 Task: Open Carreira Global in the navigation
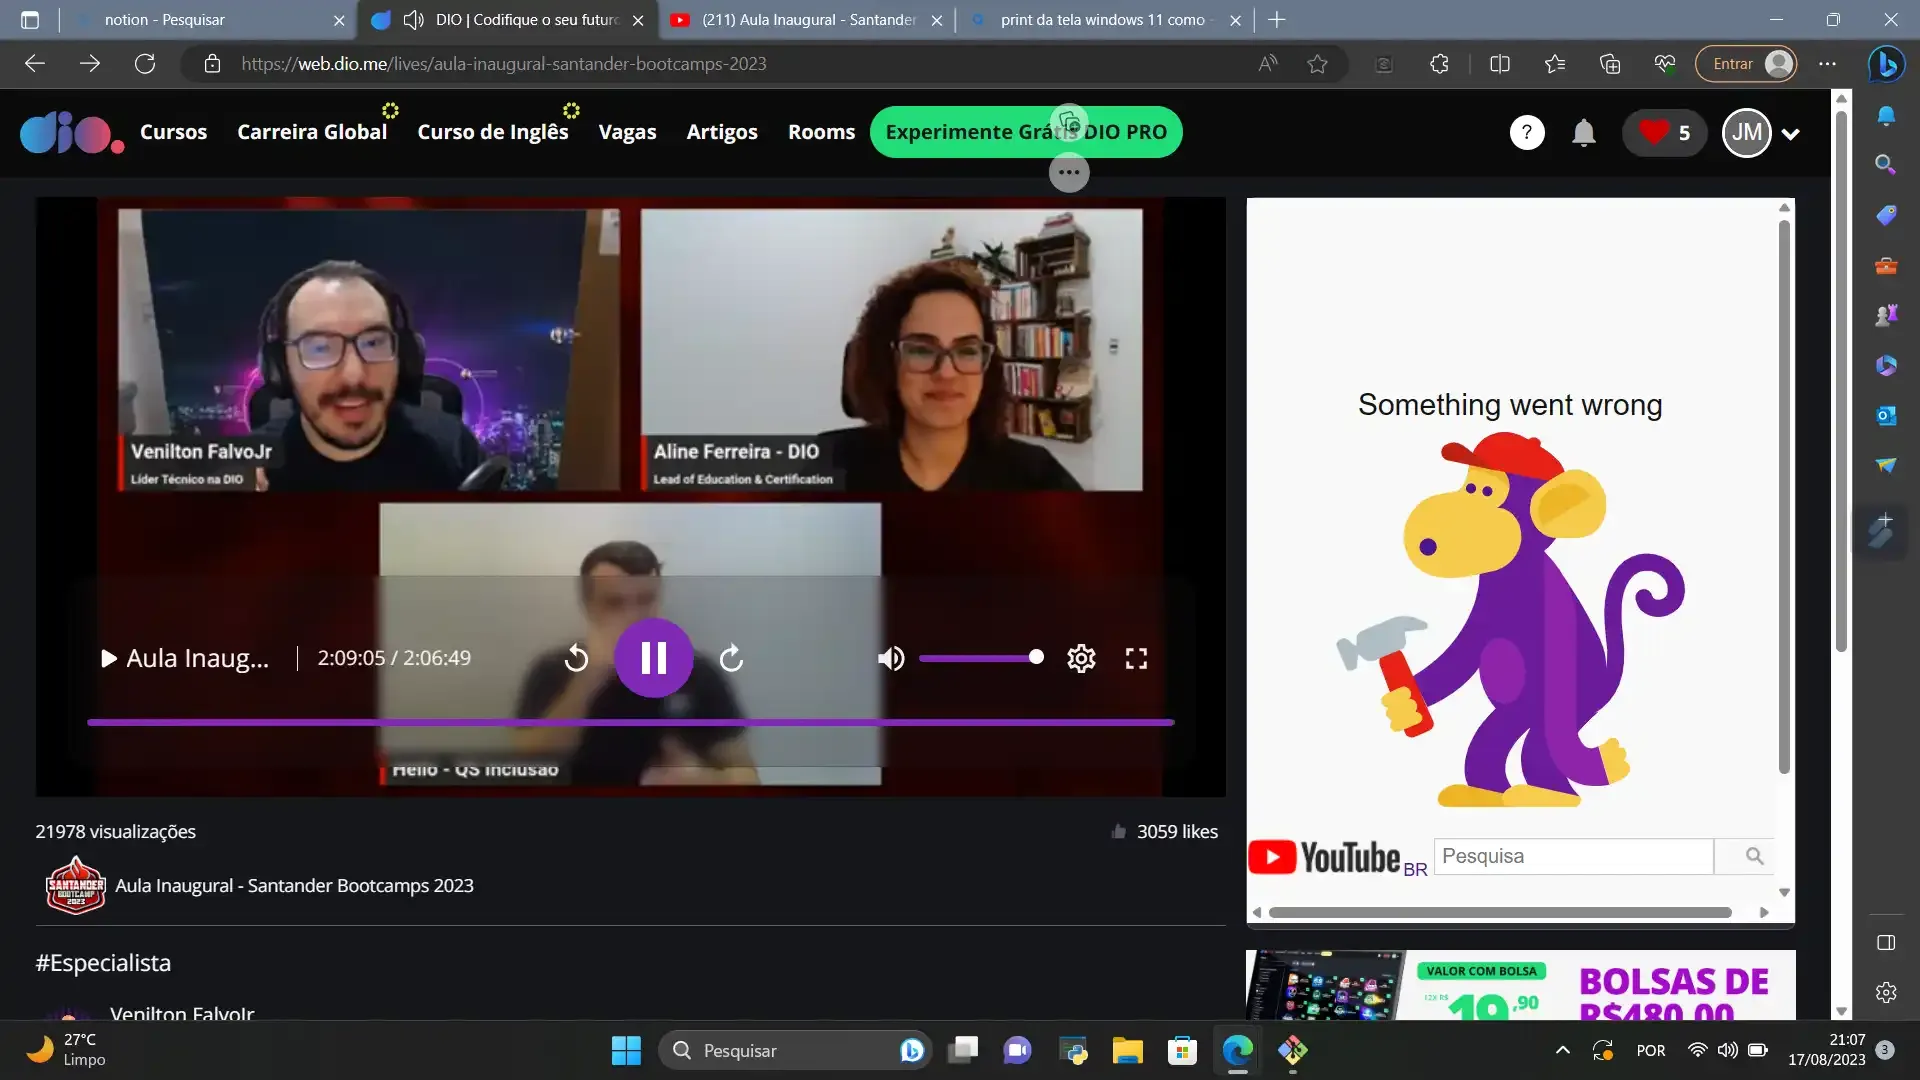click(x=312, y=132)
